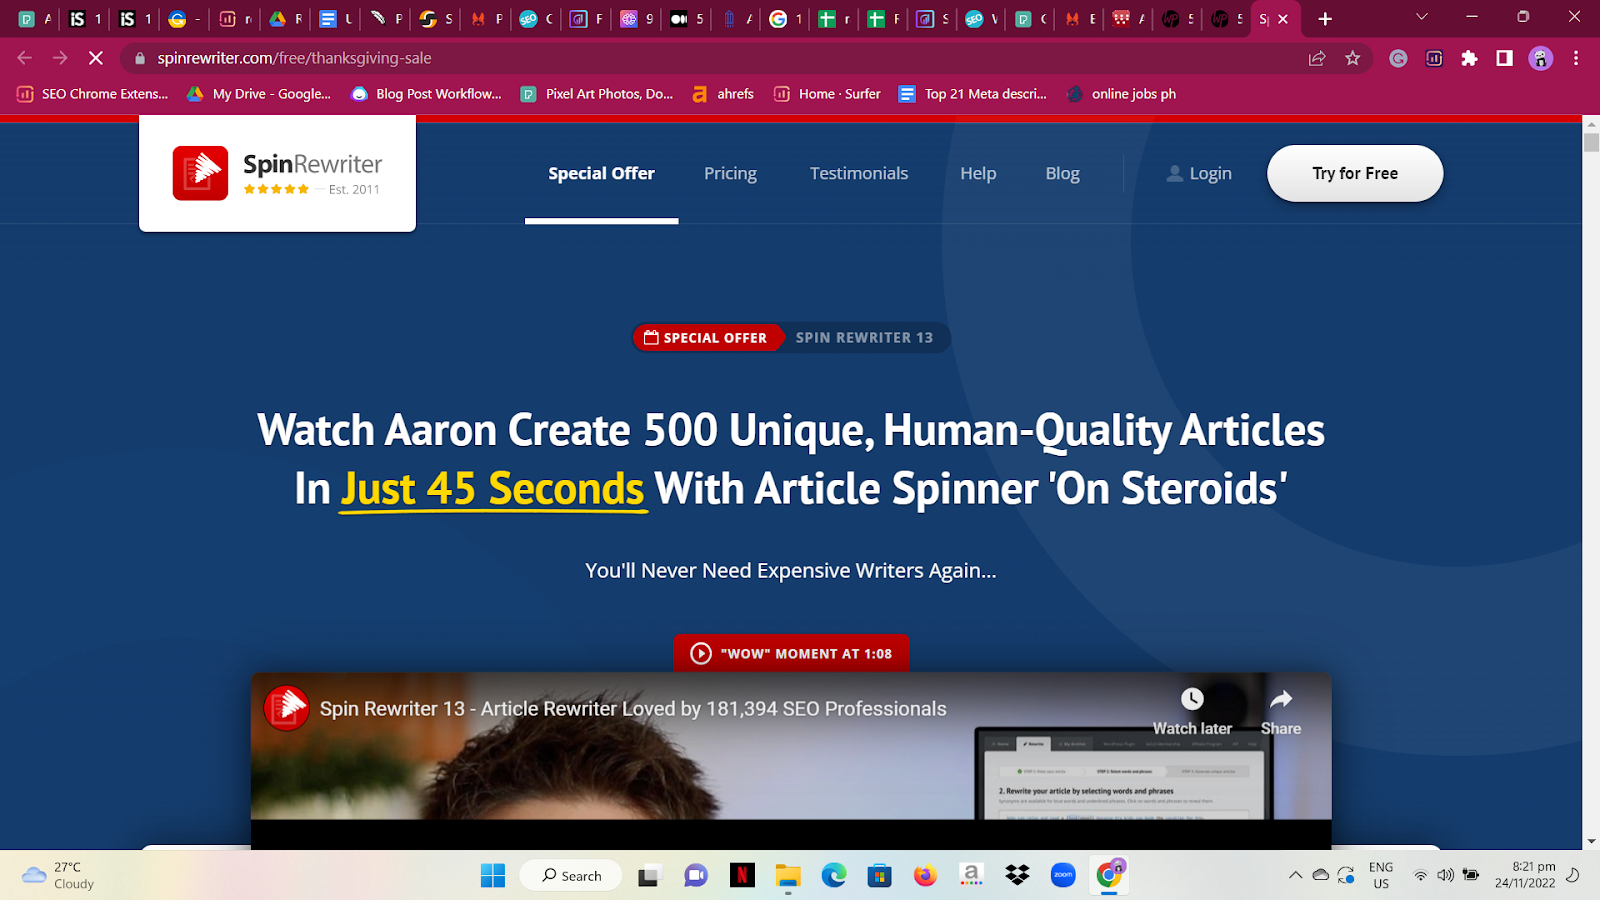This screenshot has width=1600, height=900.
Task: Open the Blog Post Workflow bookmark
Action: click(x=426, y=94)
